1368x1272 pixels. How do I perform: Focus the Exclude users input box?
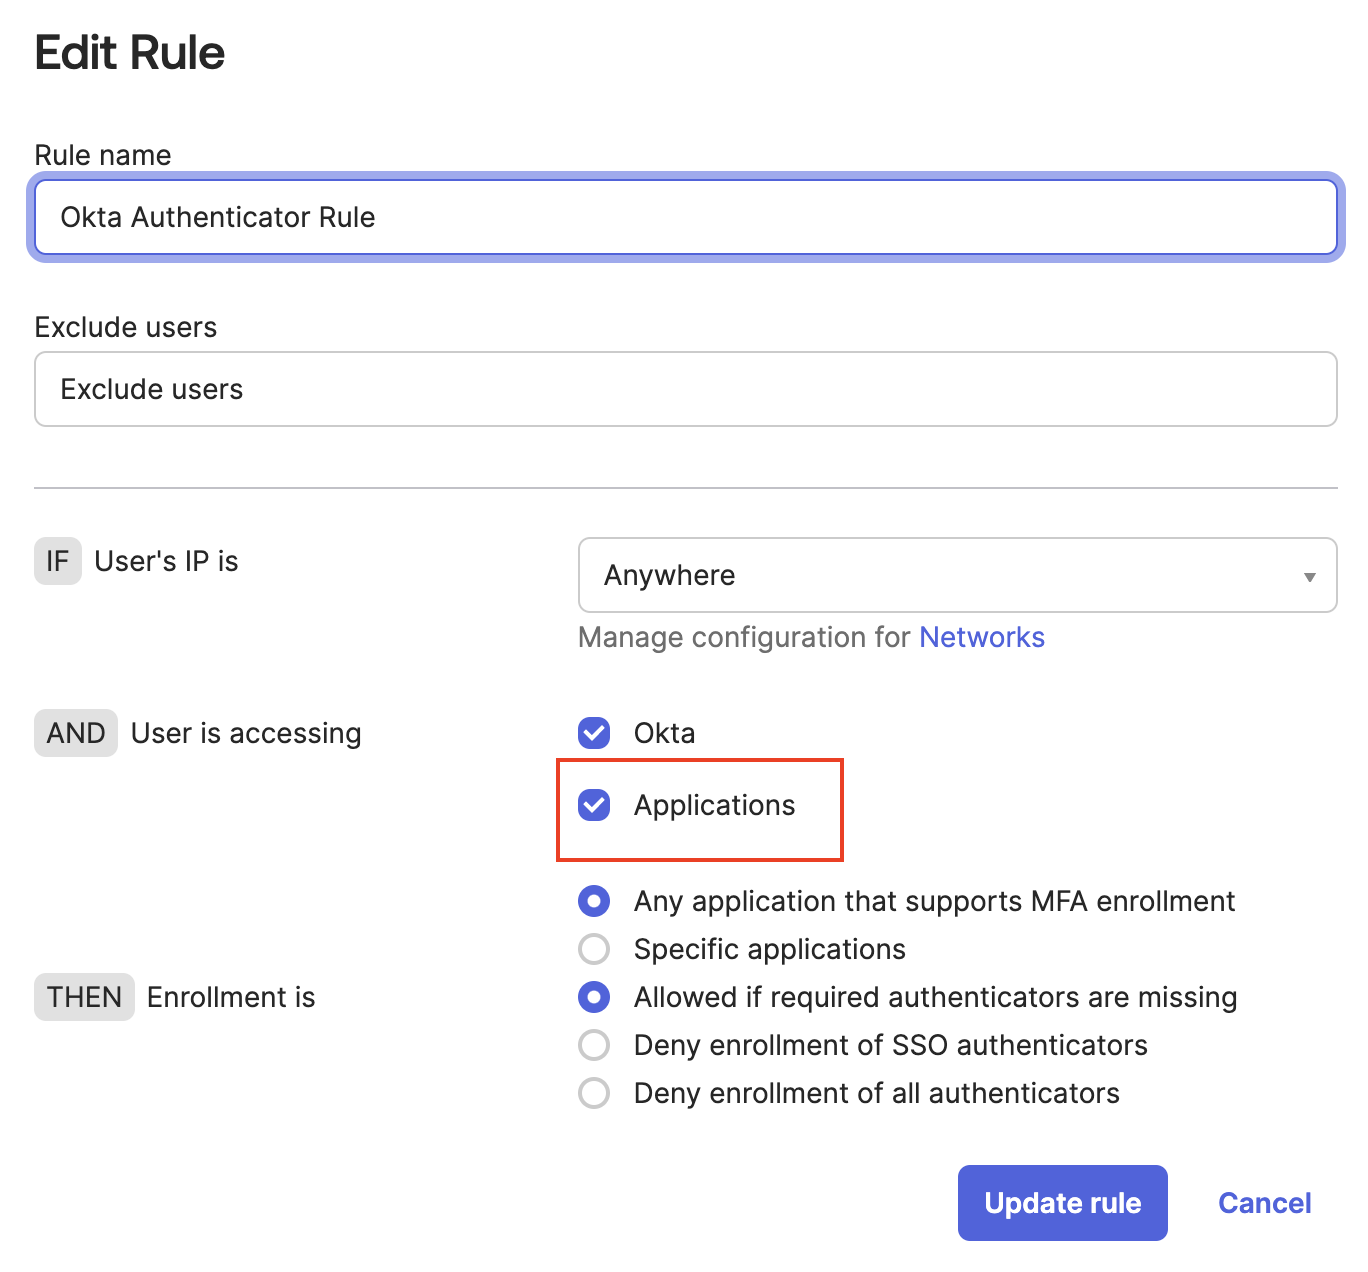click(x=685, y=389)
